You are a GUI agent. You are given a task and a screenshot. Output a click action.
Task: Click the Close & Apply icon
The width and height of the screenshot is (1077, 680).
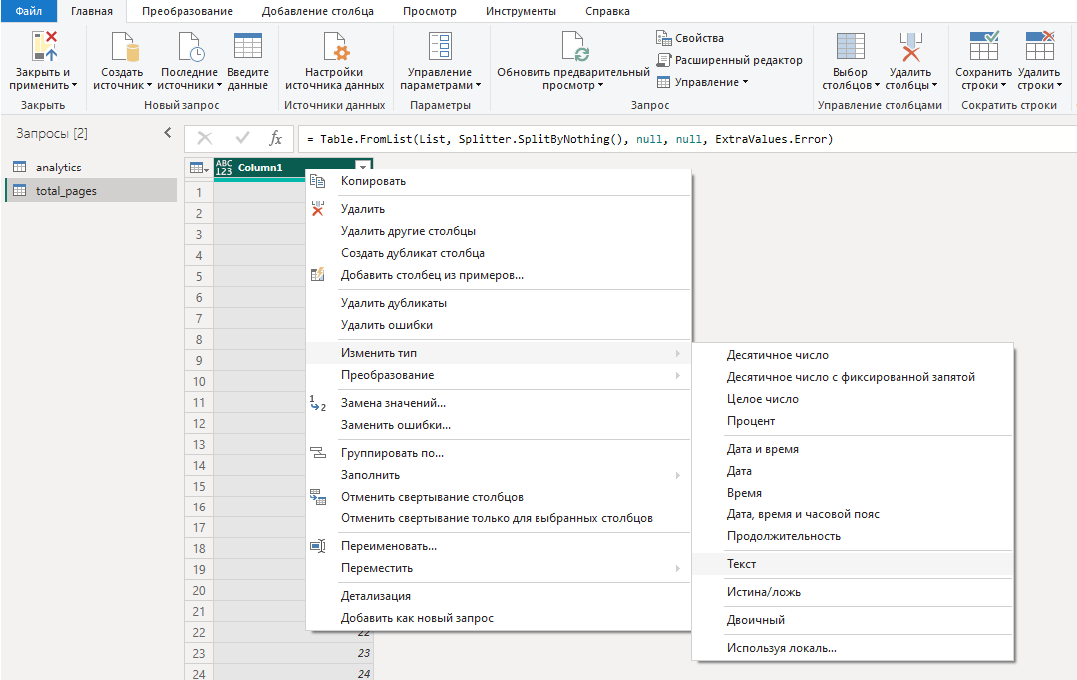pyautogui.click(x=45, y=46)
